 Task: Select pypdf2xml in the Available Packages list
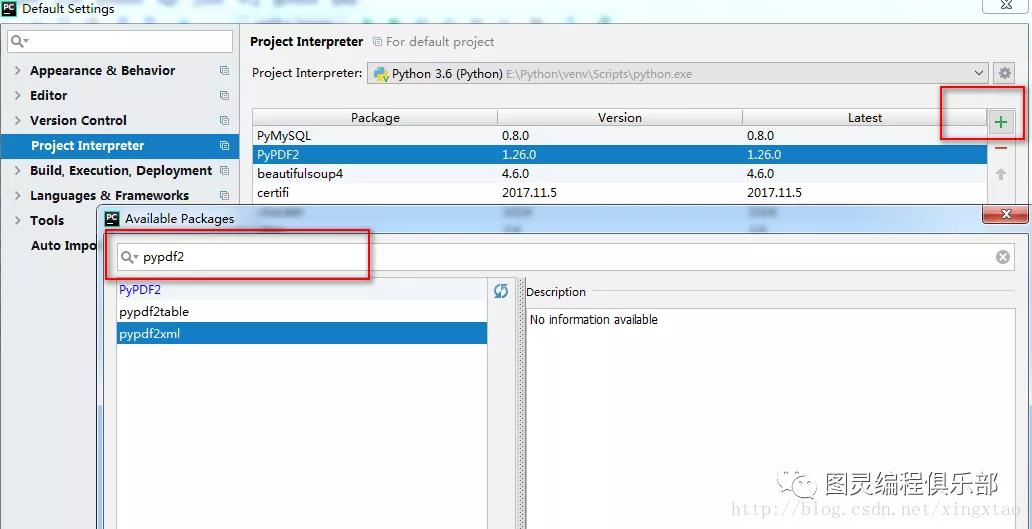click(301, 334)
